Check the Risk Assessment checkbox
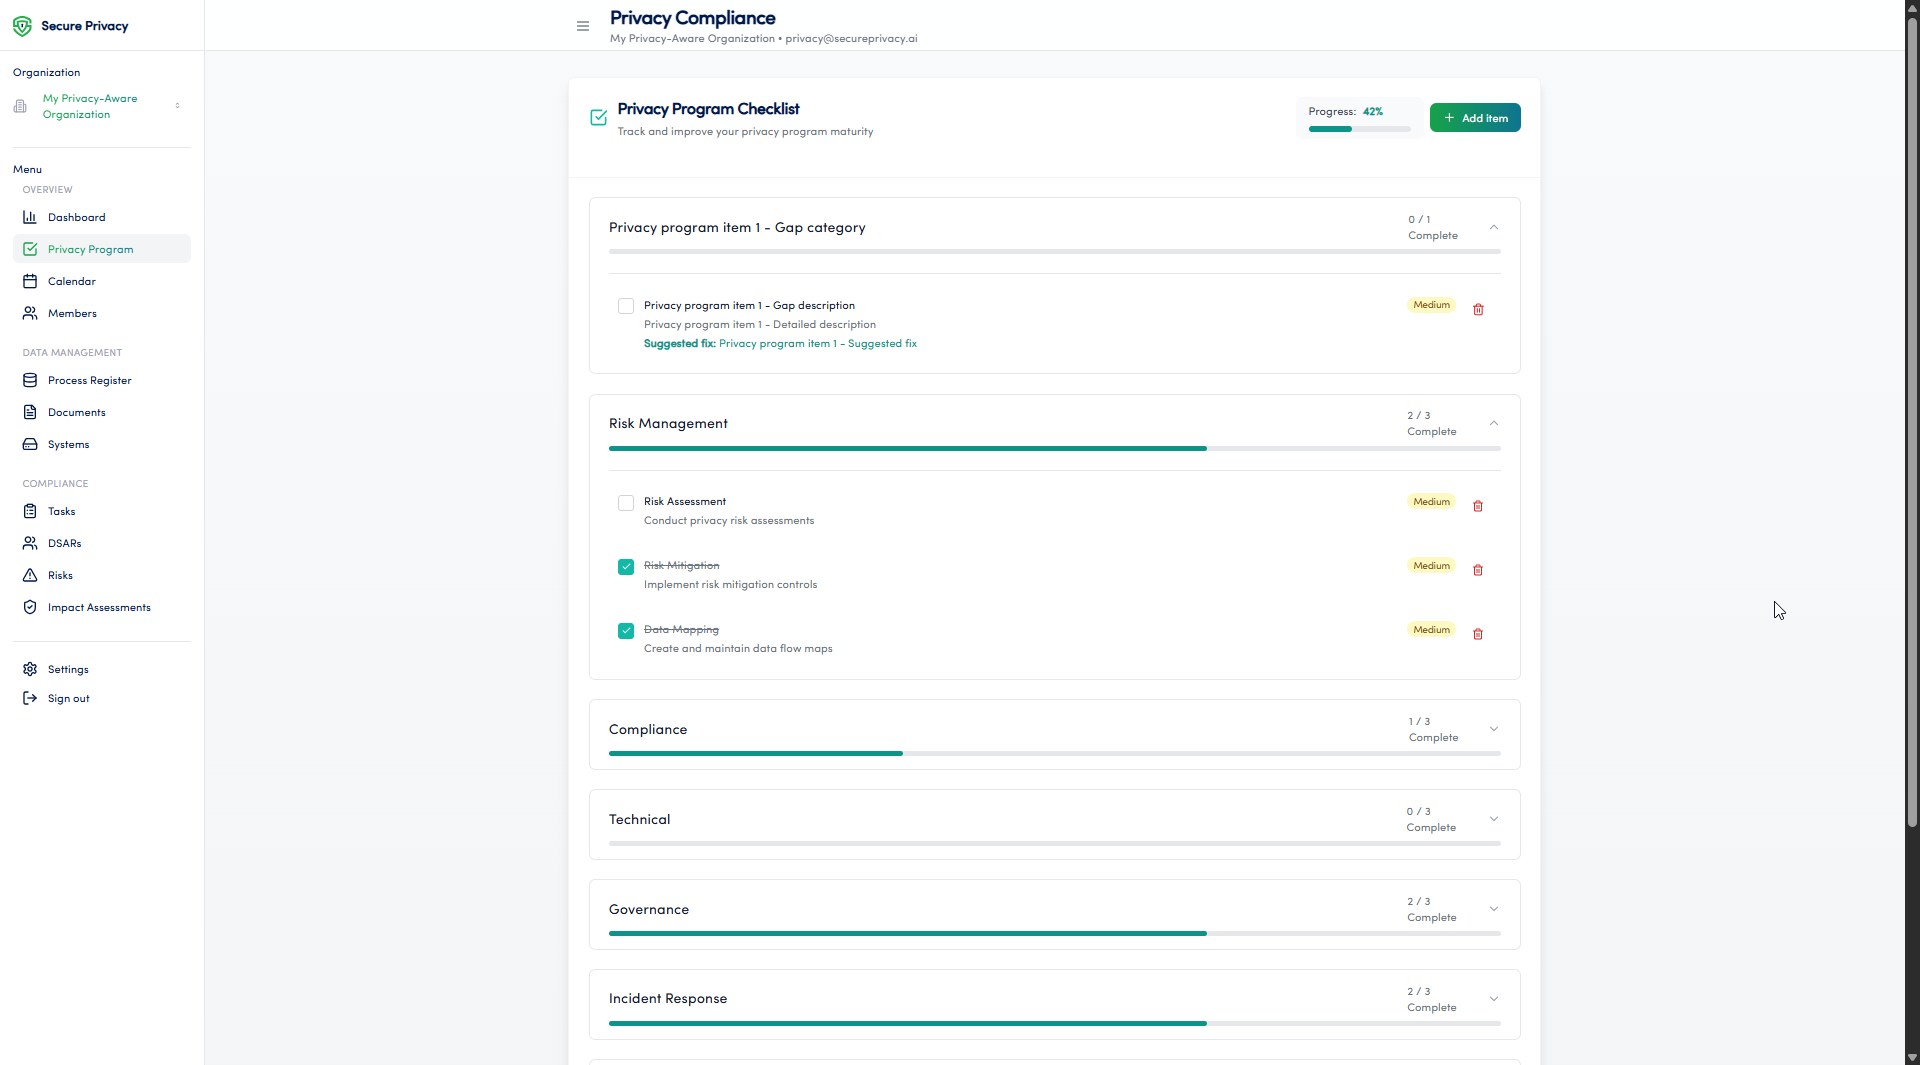This screenshot has height=1065, width=1920. 626,503
